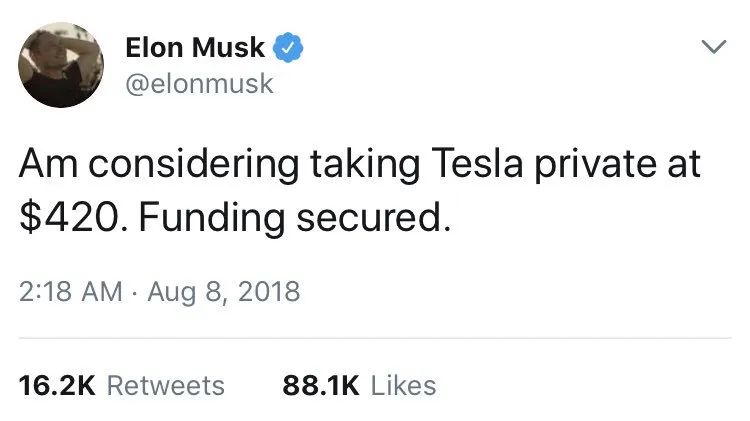Image resolution: width=750 pixels, height=421 pixels.
Task: Click the Elon Musk display name
Action: tap(195, 47)
